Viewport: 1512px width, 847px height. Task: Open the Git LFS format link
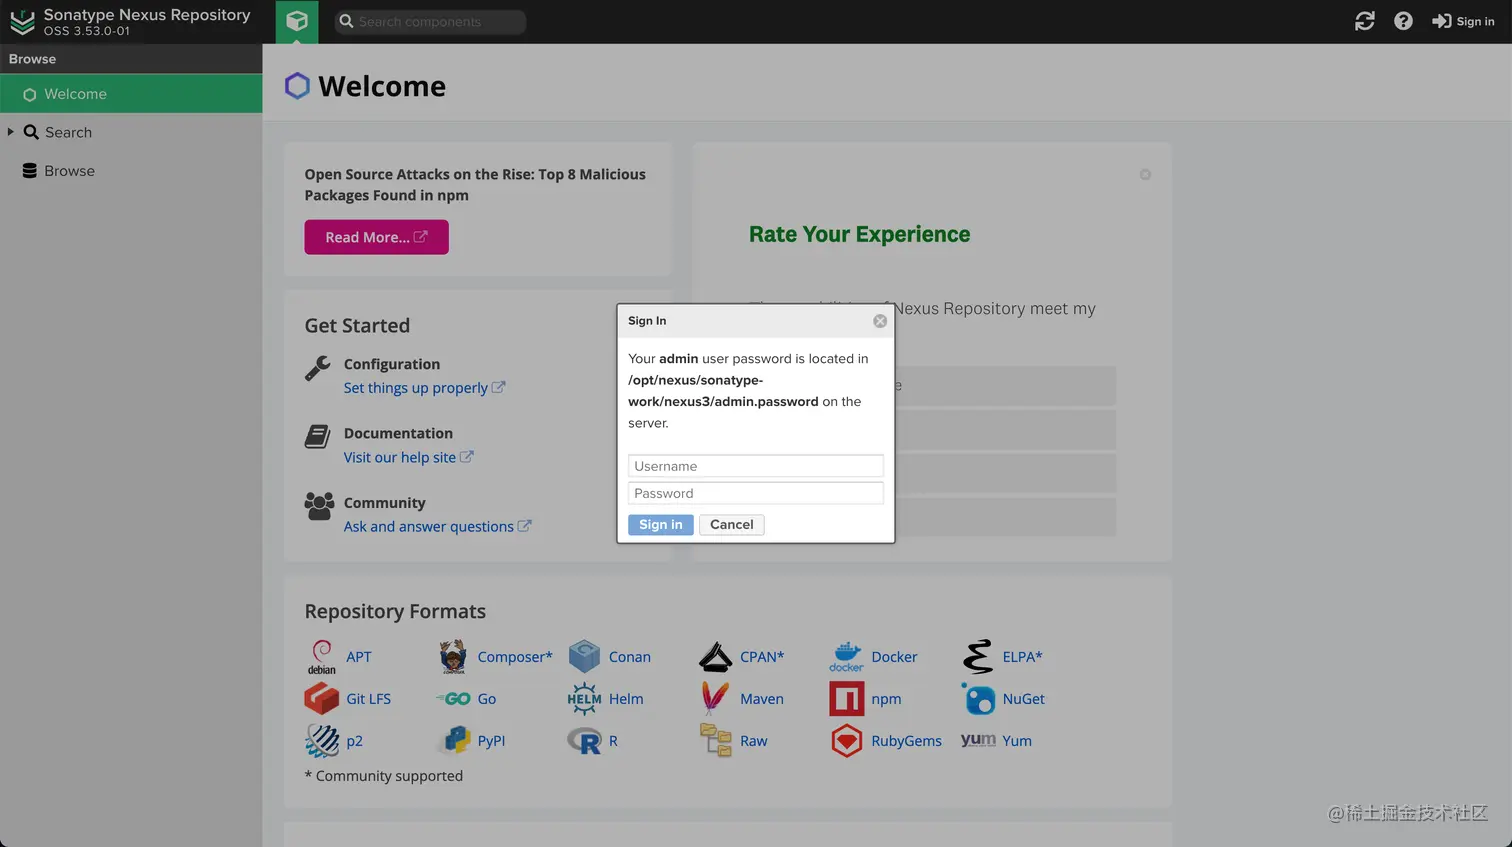point(368,699)
